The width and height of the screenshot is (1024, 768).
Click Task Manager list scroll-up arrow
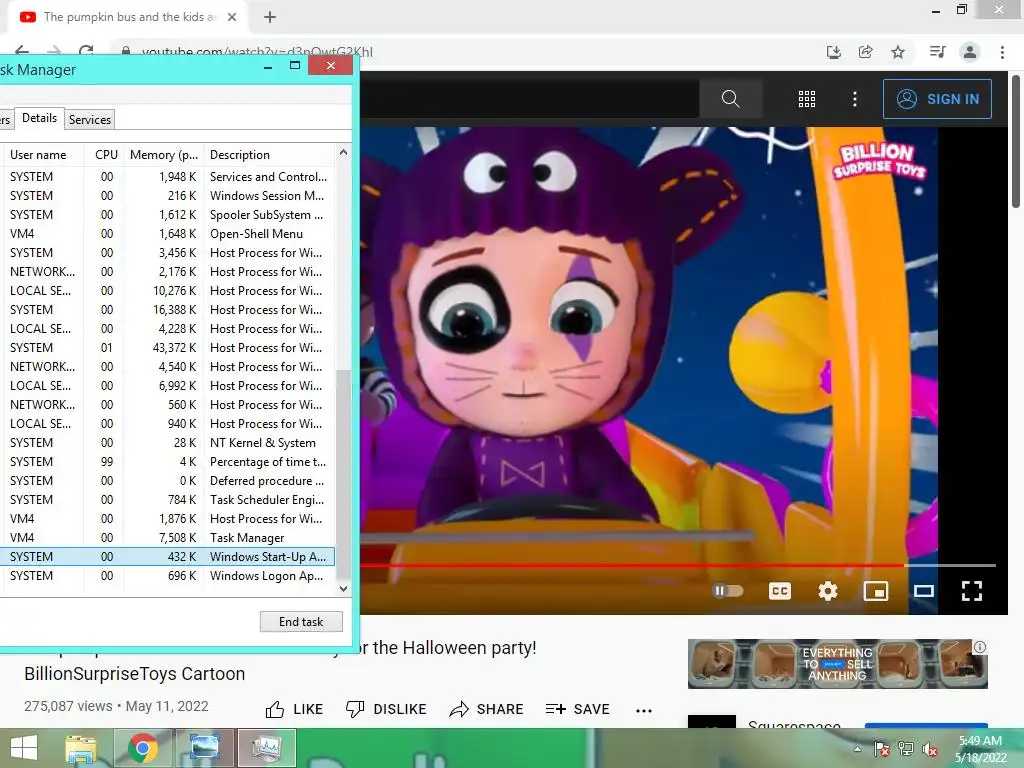344,152
